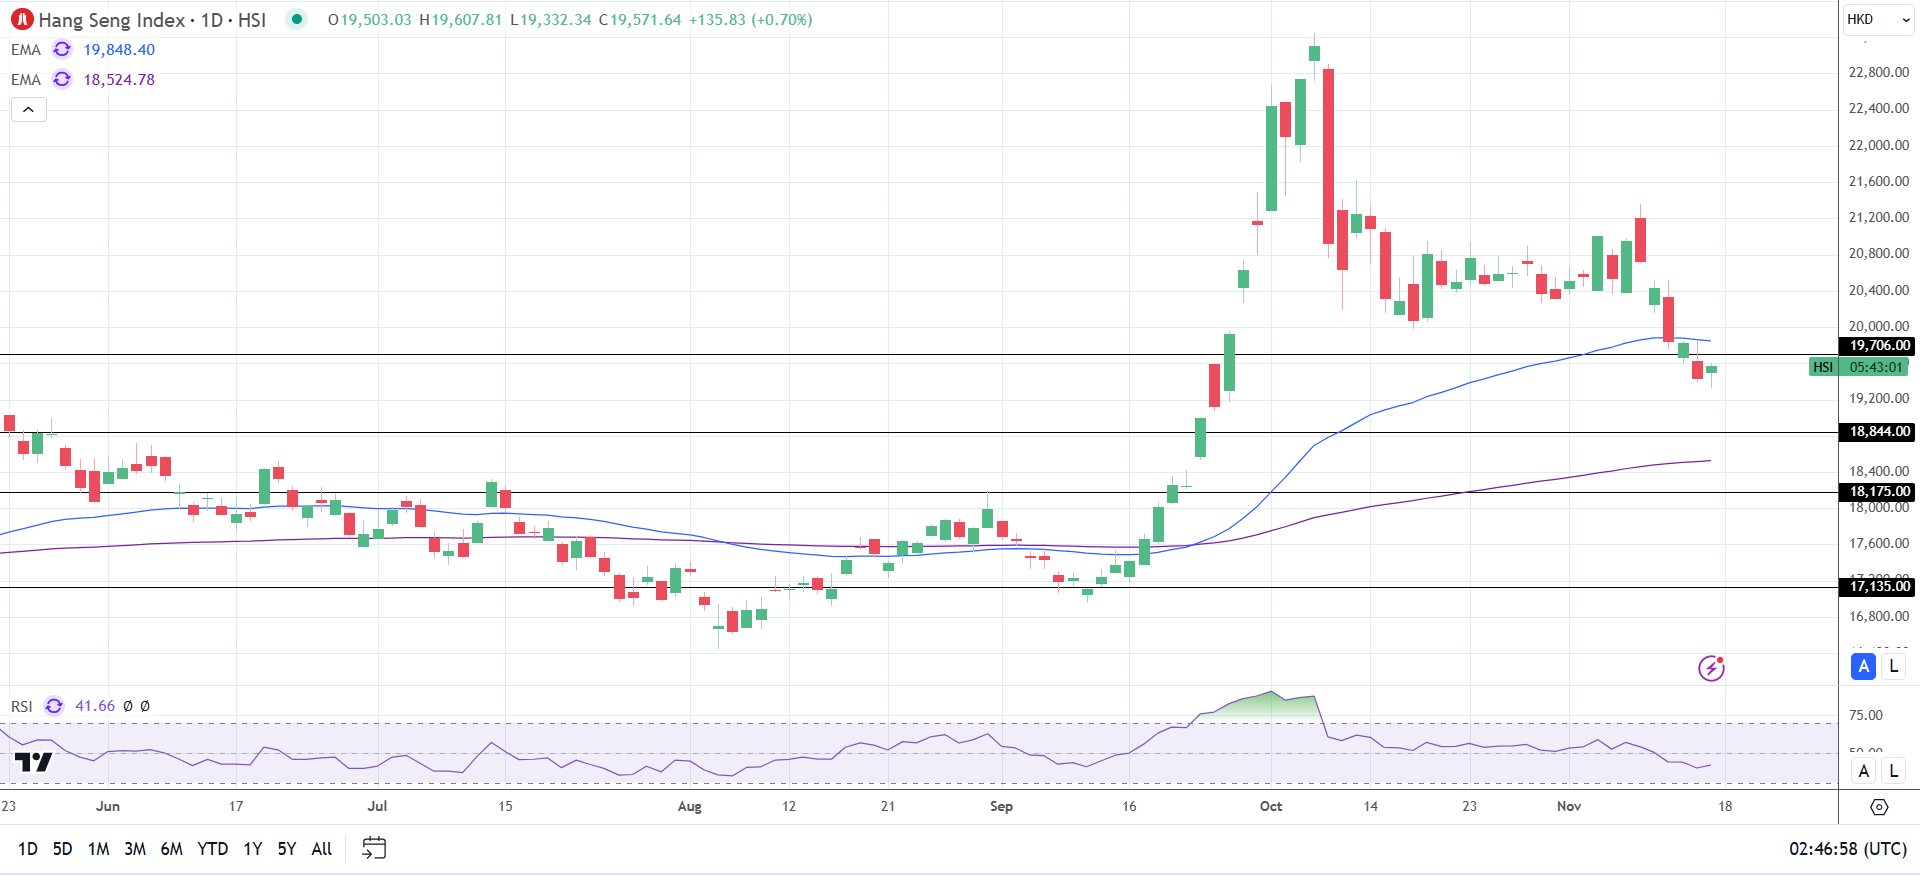The image size is (1920, 875).
Task: Open chart settings gear icon
Action: (x=1879, y=807)
